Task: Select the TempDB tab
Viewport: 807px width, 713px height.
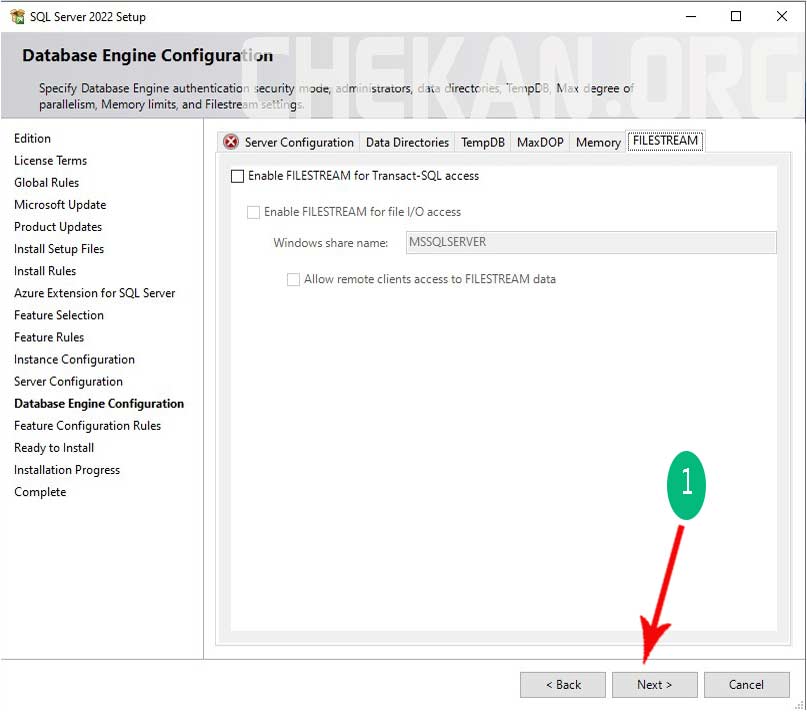Action: tap(483, 142)
